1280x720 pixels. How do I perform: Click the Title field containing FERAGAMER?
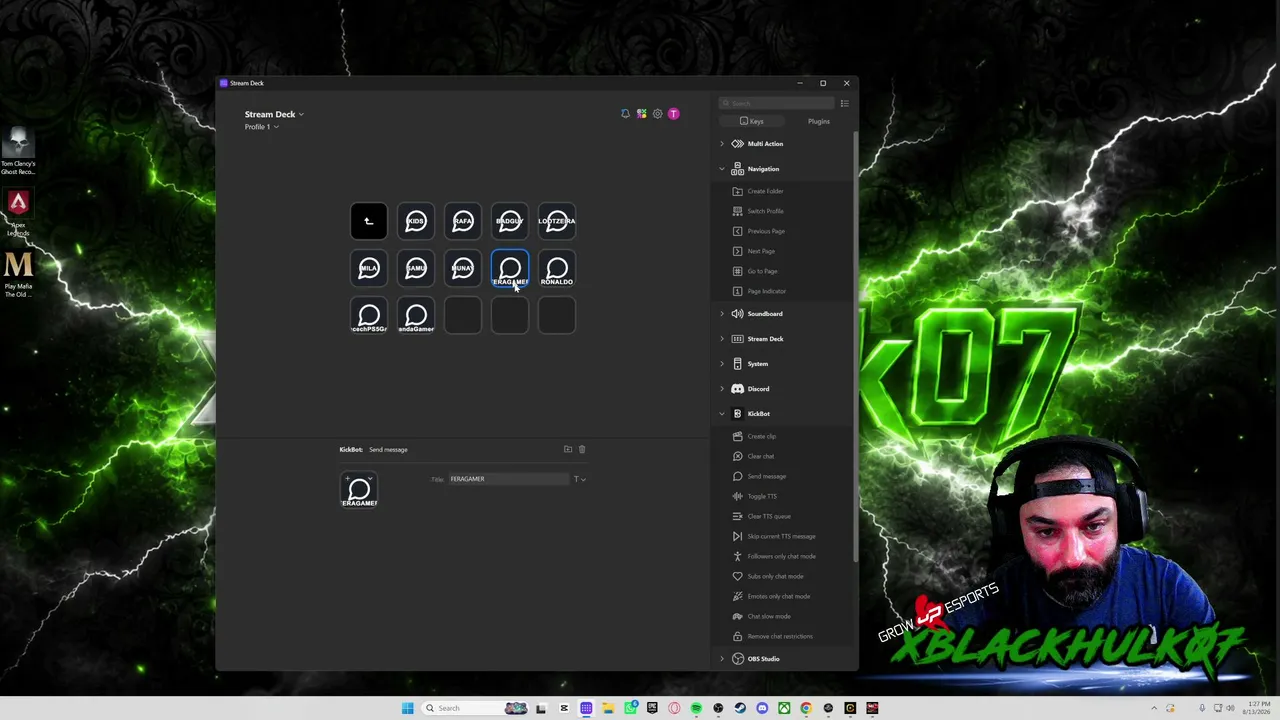509,479
